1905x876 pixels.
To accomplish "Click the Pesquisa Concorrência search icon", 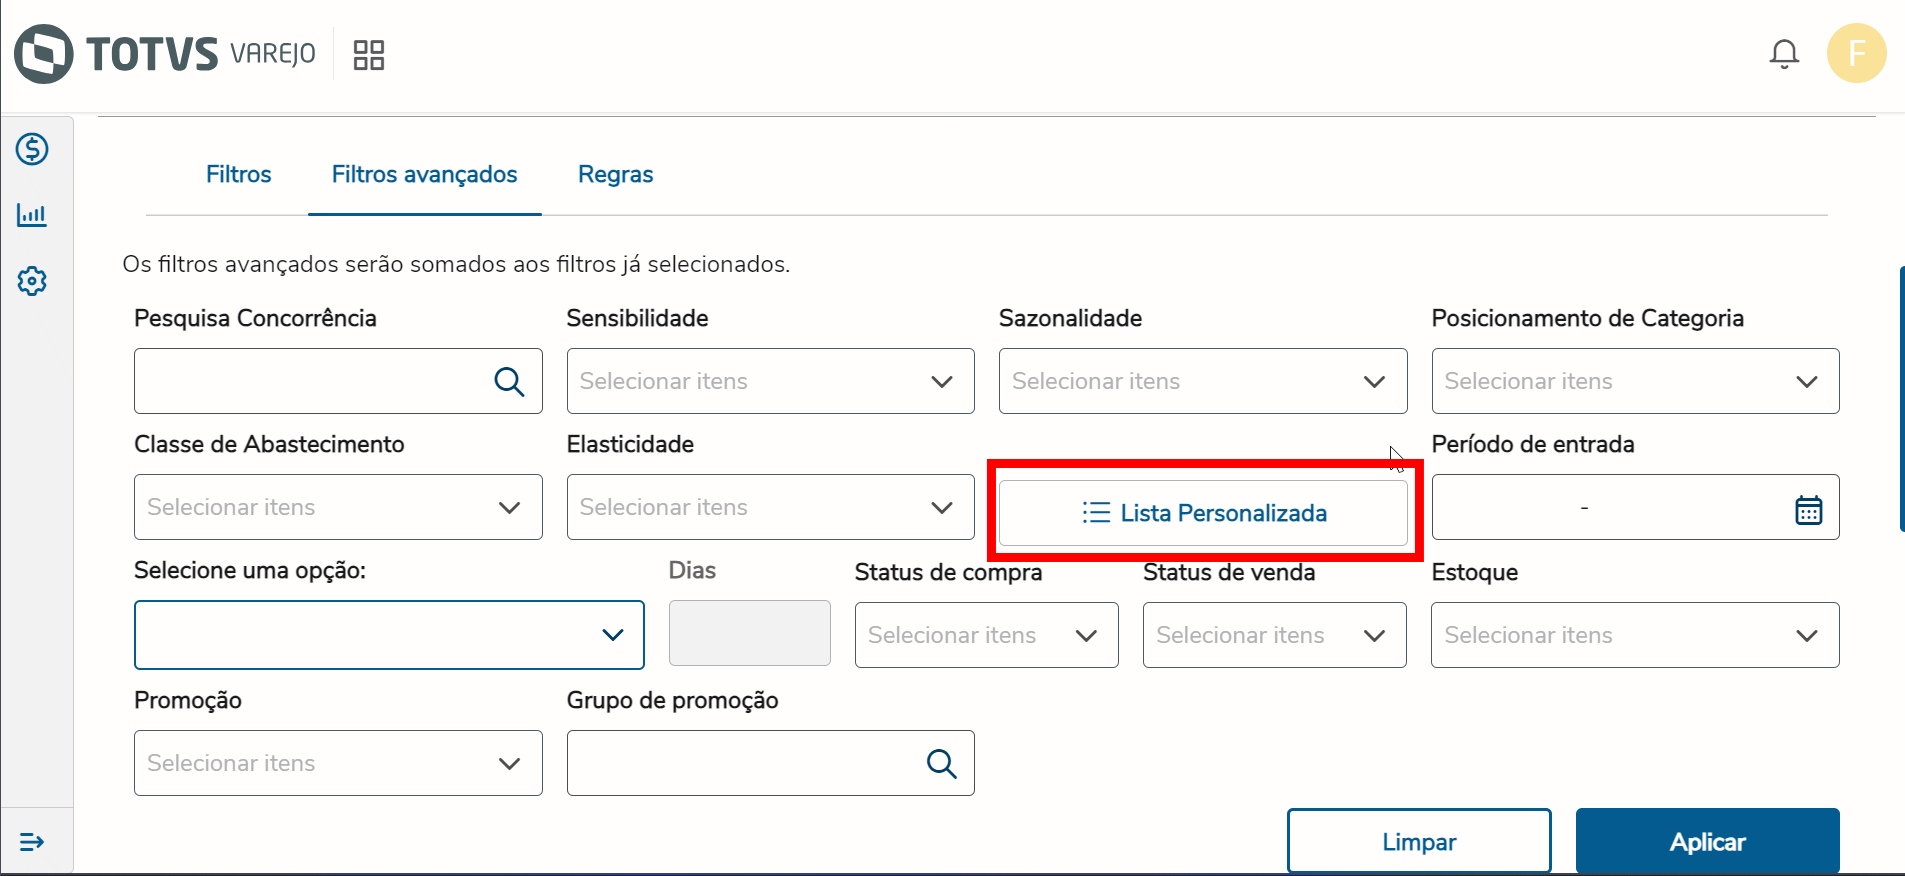I will tap(509, 381).
